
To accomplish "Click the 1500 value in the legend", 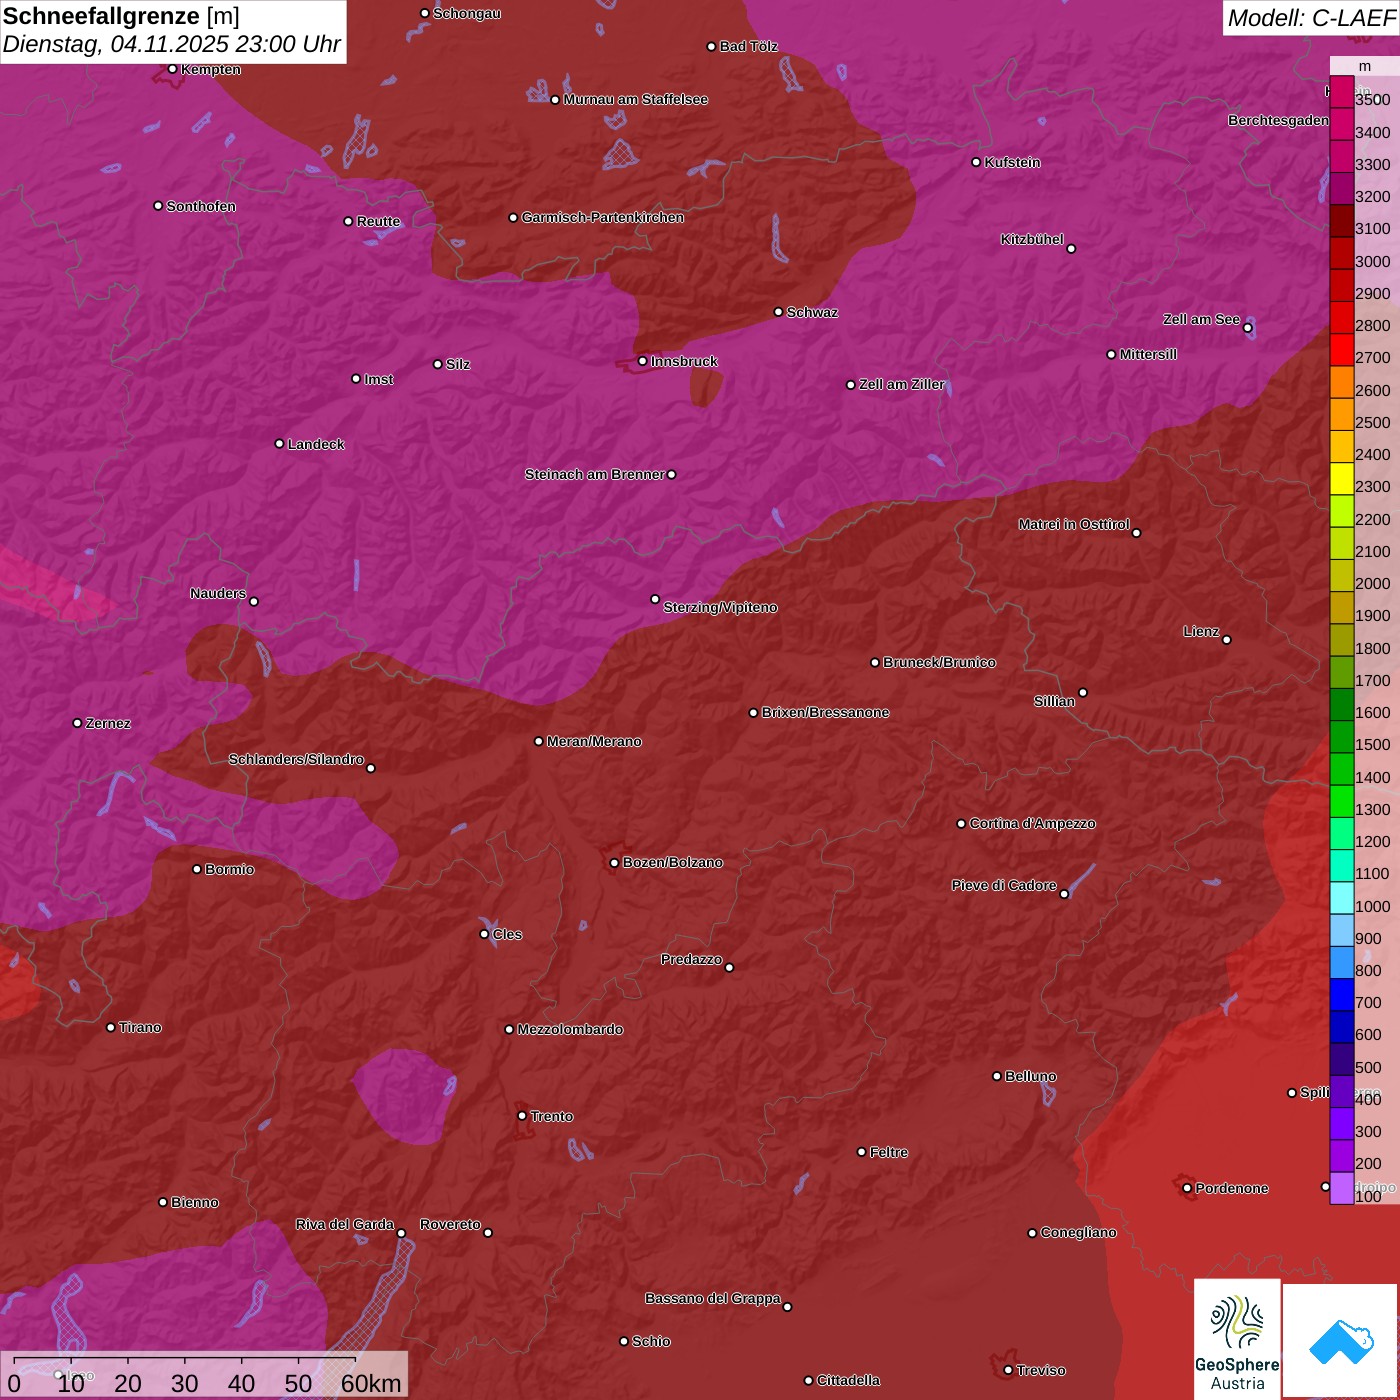I will [1372, 744].
